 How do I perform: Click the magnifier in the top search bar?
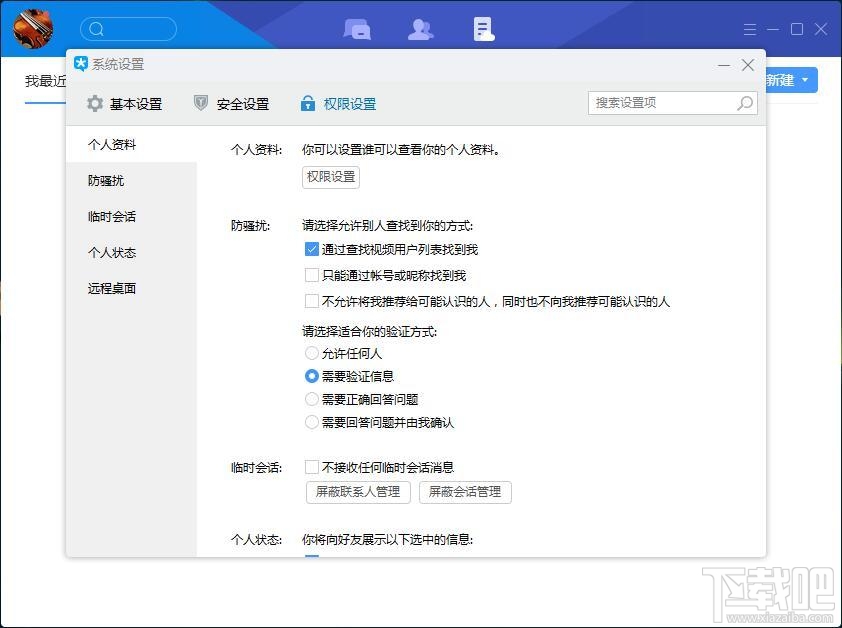point(96,28)
